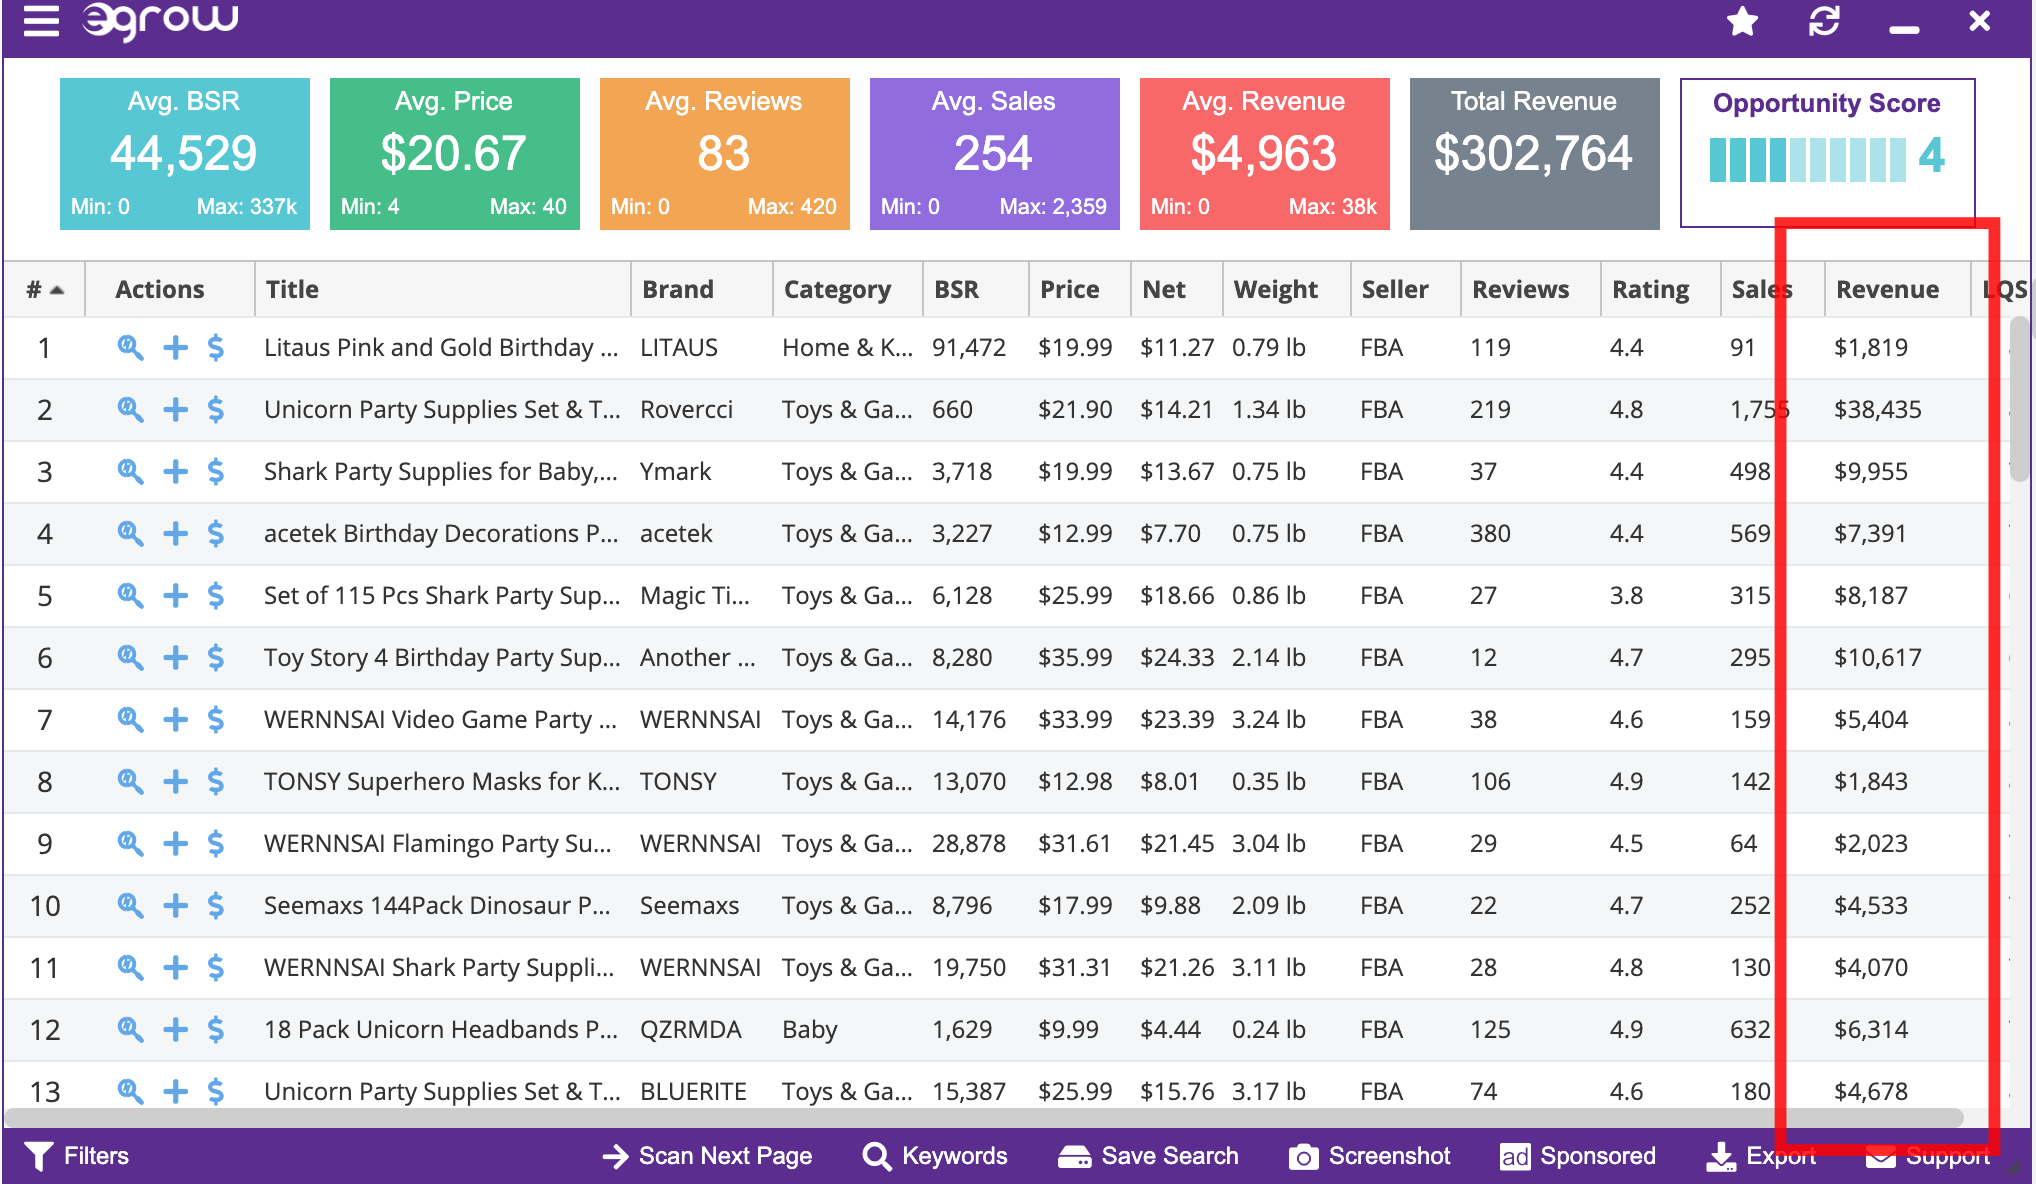The width and height of the screenshot is (2036, 1184).
Task: Click the dollar icon for Toy Story row 6
Action: (216, 657)
